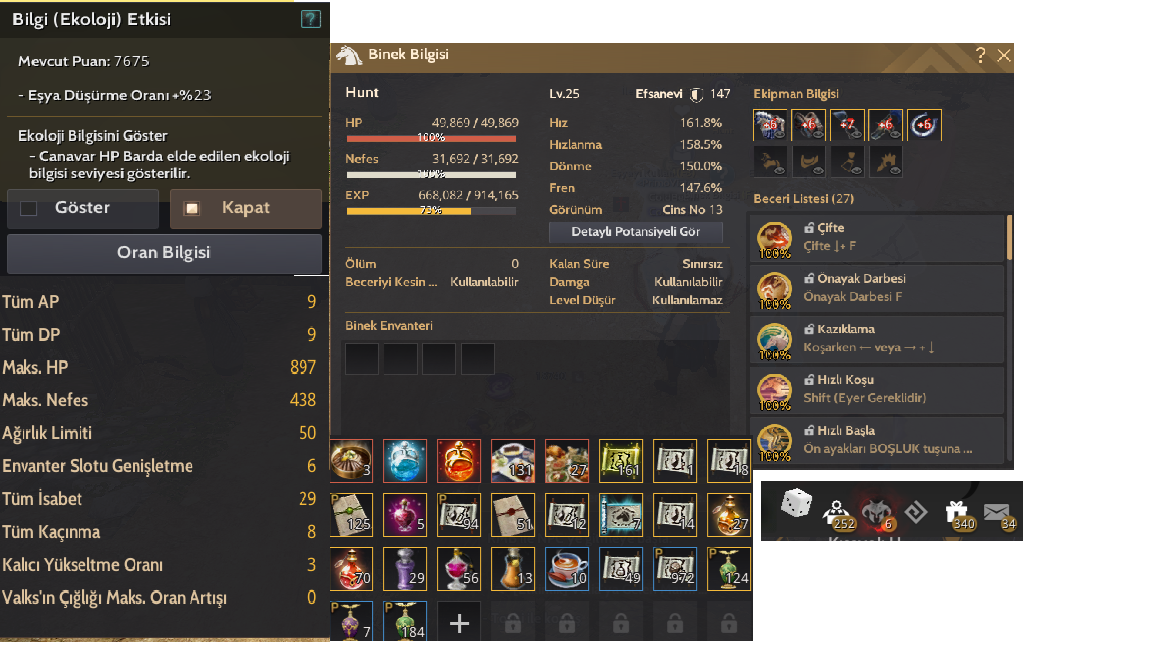Image resolution: width=1152 pixels, height=648 pixels.
Task: Click the first empty Binek Envanteri slot
Action: [362, 359]
